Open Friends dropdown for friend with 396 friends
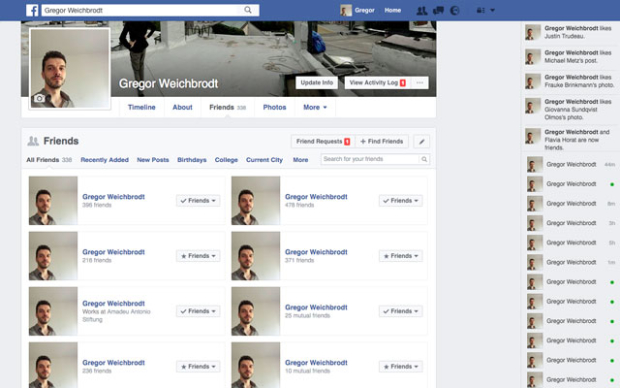Viewport: 620px width, 388px height. pyautogui.click(x=198, y=201)
